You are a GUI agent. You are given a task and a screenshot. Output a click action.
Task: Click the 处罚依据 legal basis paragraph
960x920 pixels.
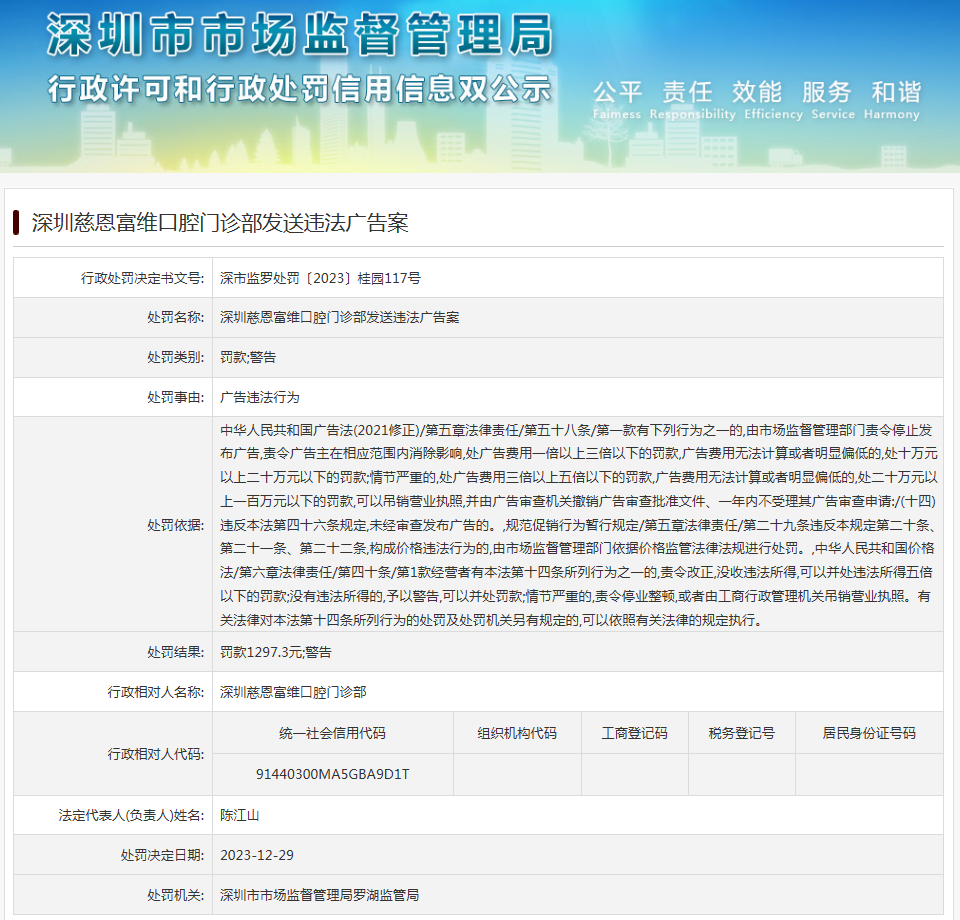tap(579, 525)
